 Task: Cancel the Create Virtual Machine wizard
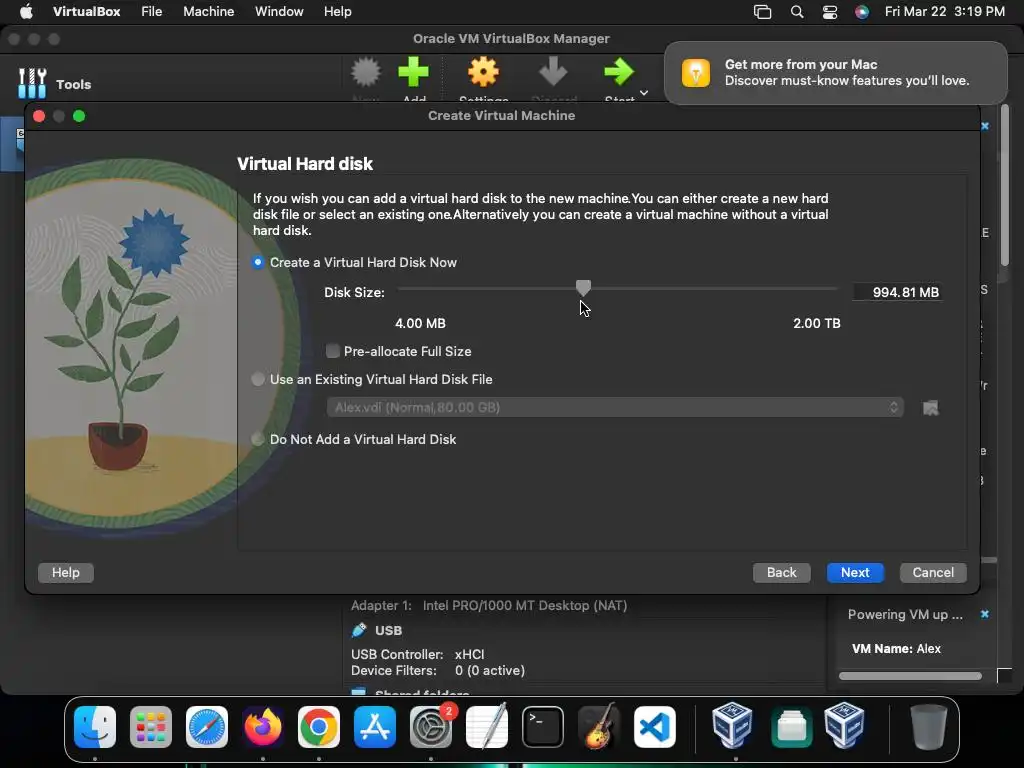(x=933, y=573)
